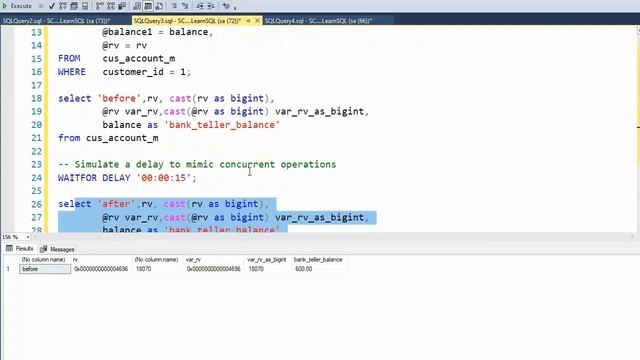Click 'customer_id' on line 16
The width and height of the screenshot is (640, 360).
(x=133, y=72)
